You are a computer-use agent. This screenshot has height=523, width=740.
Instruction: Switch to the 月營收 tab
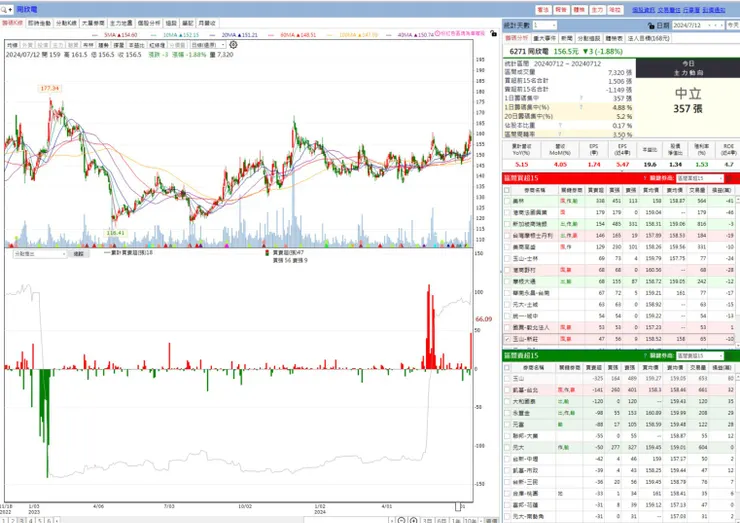(207, 23)
